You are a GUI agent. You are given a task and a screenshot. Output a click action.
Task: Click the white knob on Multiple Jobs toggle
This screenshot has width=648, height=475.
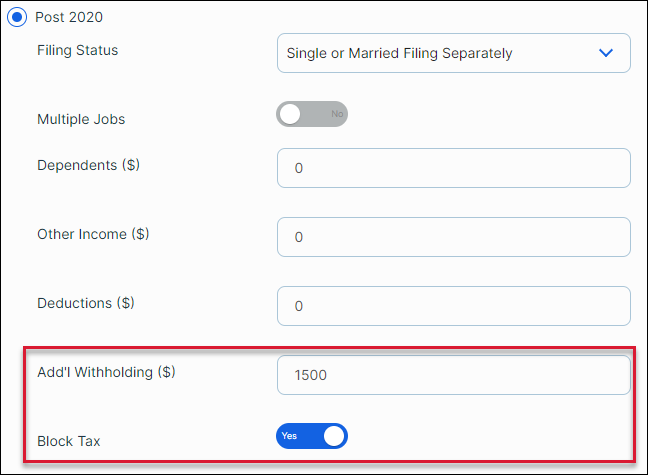tap(291, 115)
